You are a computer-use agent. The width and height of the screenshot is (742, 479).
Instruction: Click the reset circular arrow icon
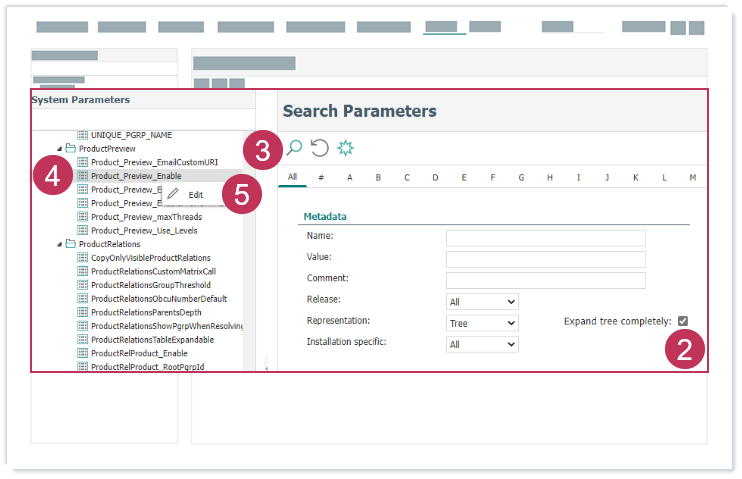[x=319, y=148]
